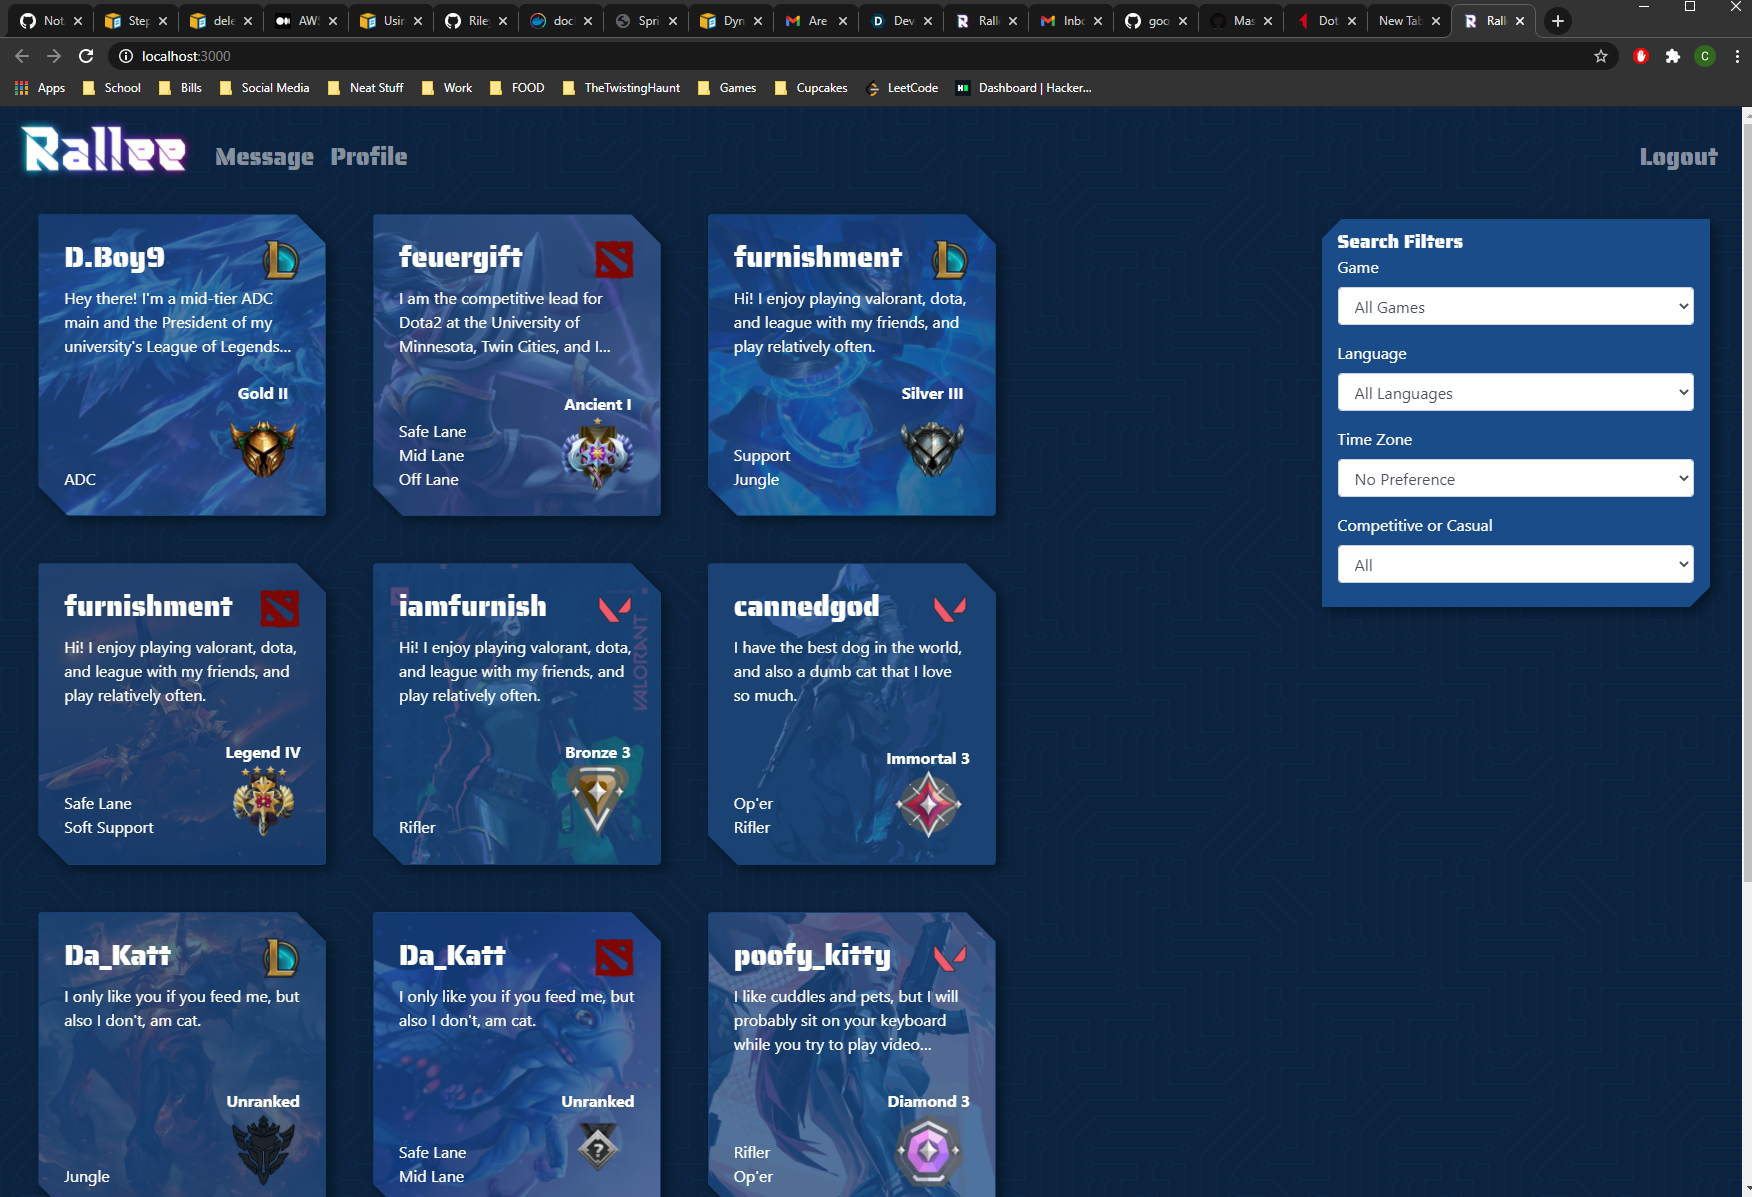Click the username 'poofy_kitty'
Viewport: 1752px width, 1197px height.
(812, 956)
